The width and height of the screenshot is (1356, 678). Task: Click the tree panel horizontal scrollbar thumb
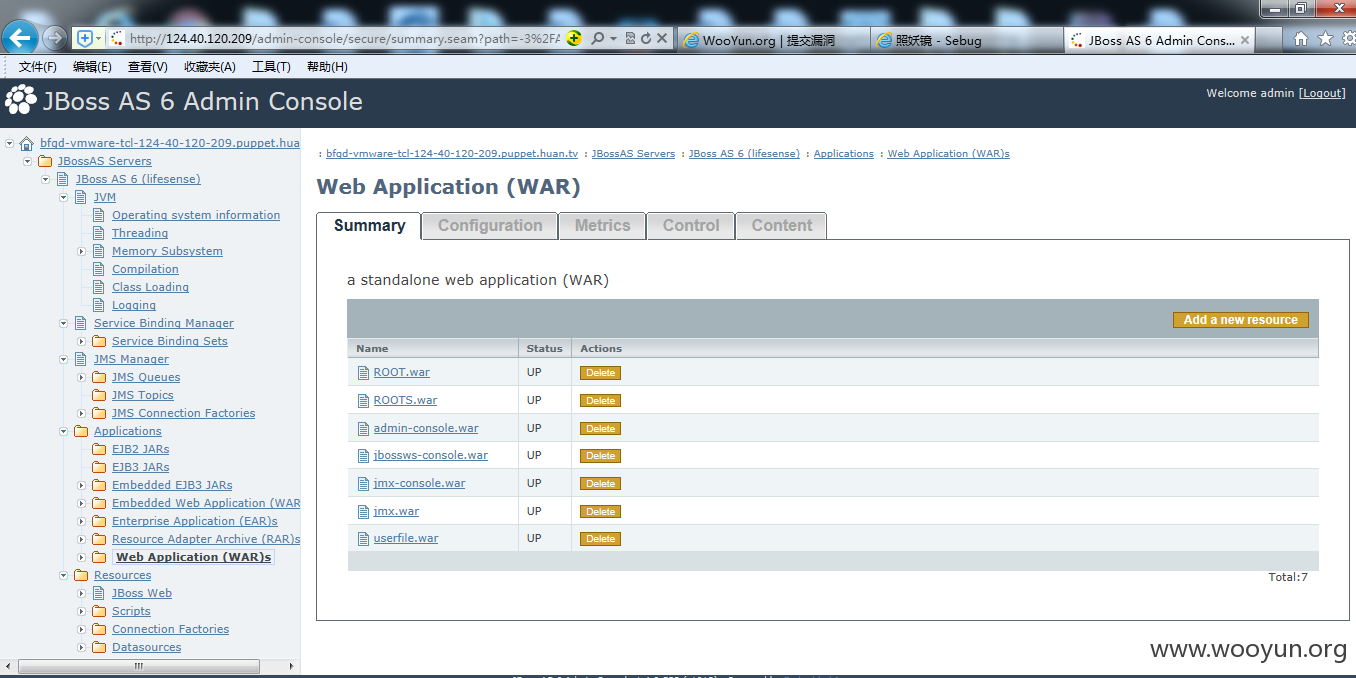[x=139, y=666]
